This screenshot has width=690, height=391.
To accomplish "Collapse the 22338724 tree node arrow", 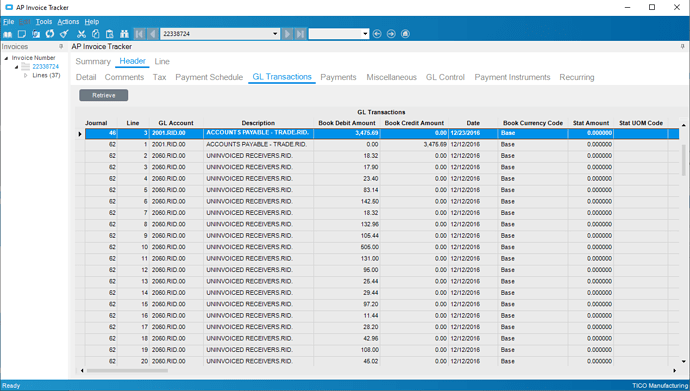I will (x=17, y=67).
